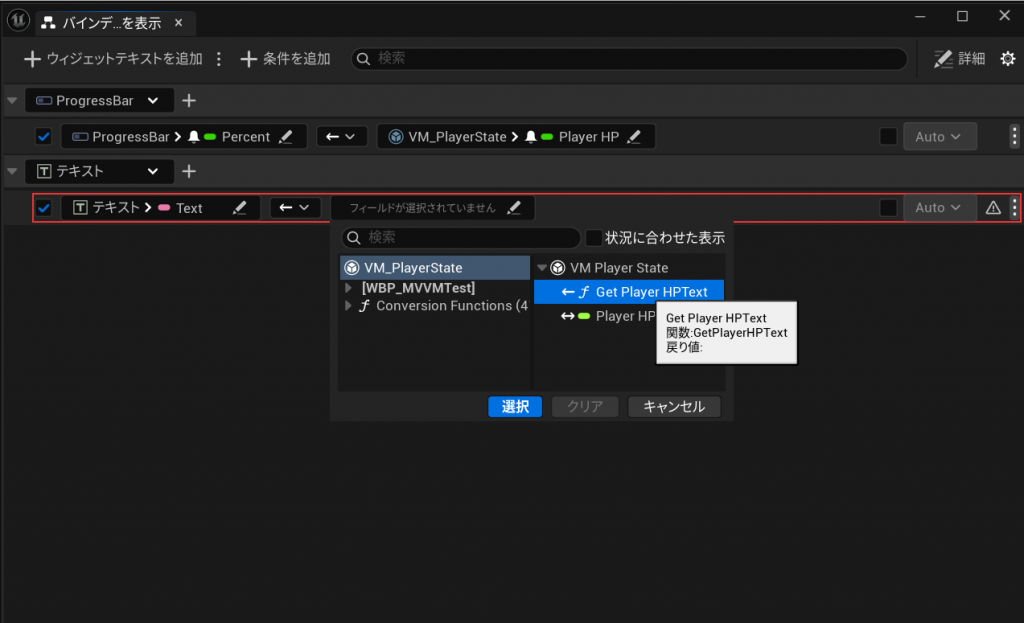Toggle the テキスト Text binding checkbox
This screenshot has height=623, width=1024.
point(44,208)
